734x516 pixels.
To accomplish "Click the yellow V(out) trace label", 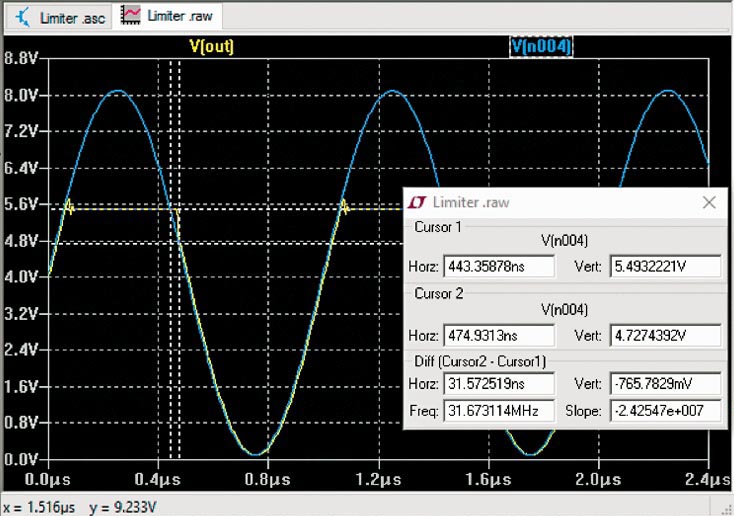I will point(211,46).
